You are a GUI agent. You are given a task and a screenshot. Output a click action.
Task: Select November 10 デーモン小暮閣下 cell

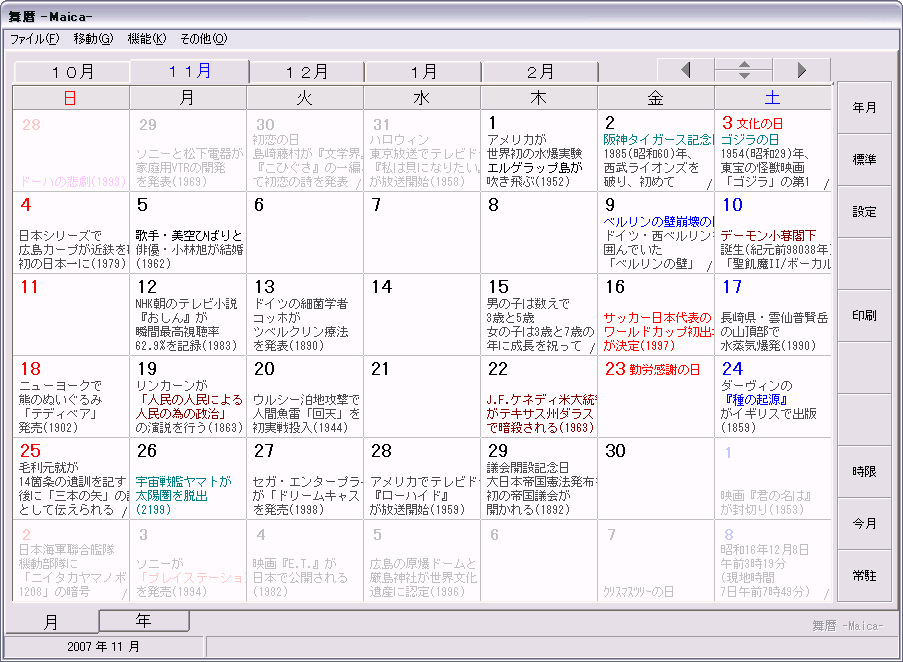click(x=773, y=233)
